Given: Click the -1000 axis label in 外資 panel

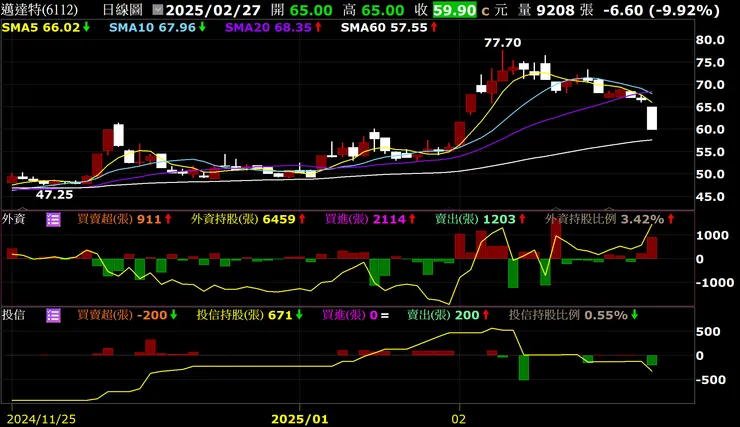Looking at the screenshot, I should pyautogui.click(x=716, y=283).
